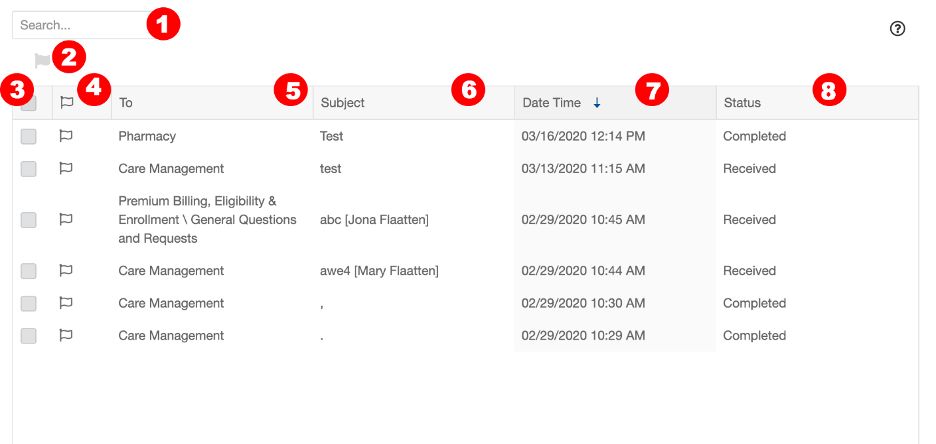Click the flag icon in header row
Image resolution: width=936 pixels, height=444 pixels.
click(66, 103)
